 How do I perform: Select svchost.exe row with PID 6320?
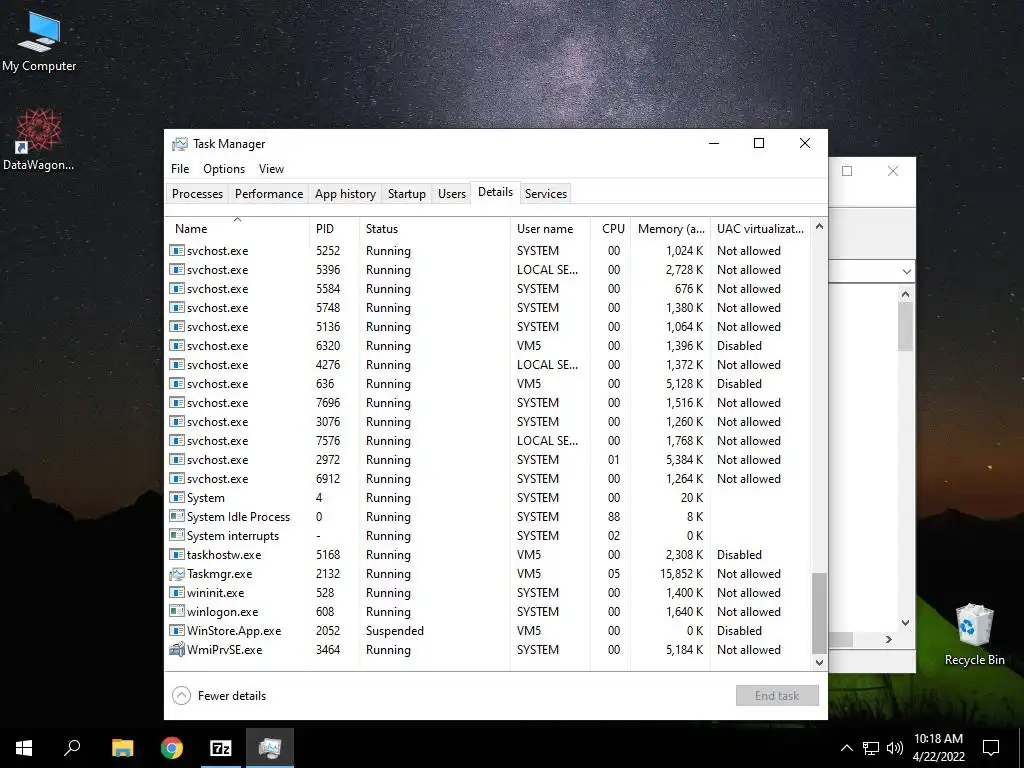488,346
